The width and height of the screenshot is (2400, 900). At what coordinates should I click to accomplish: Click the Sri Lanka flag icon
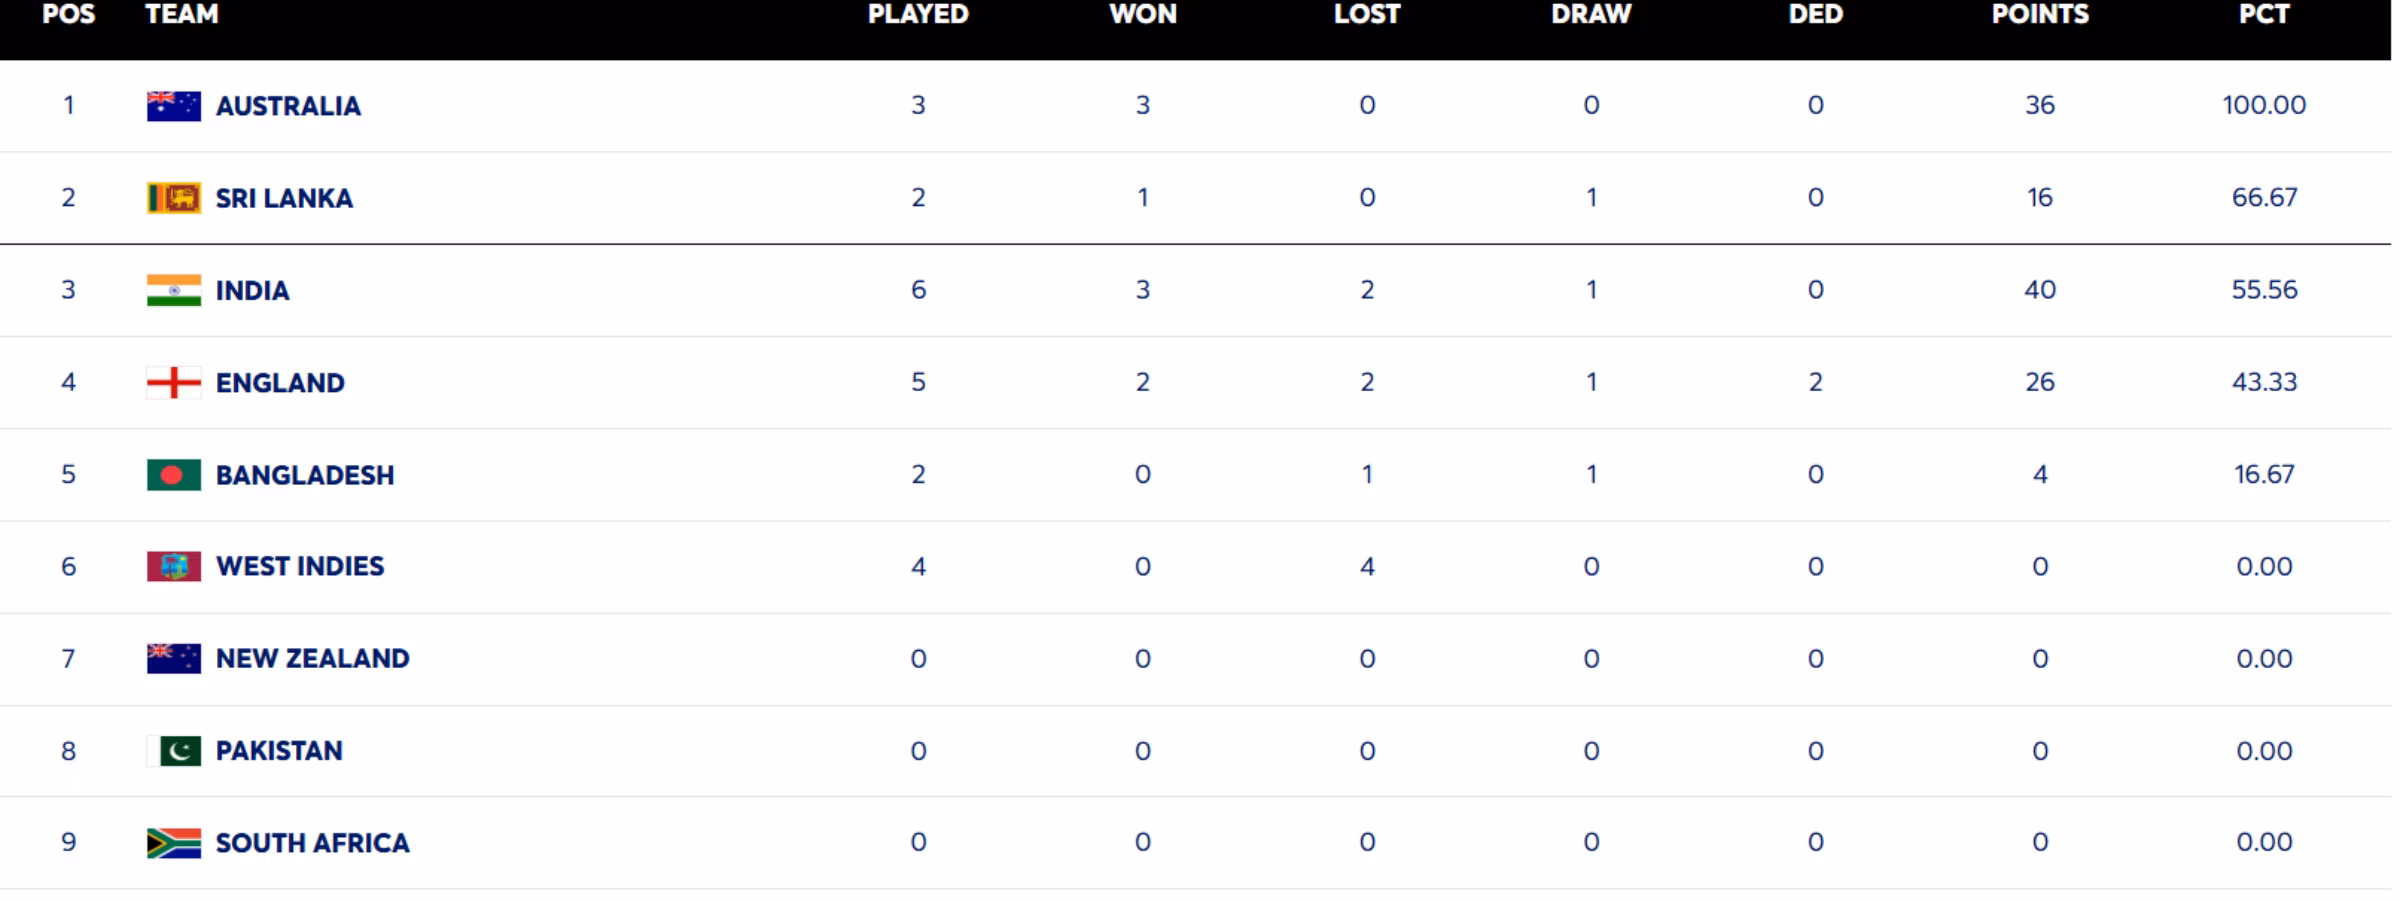(x=173, y=198)
